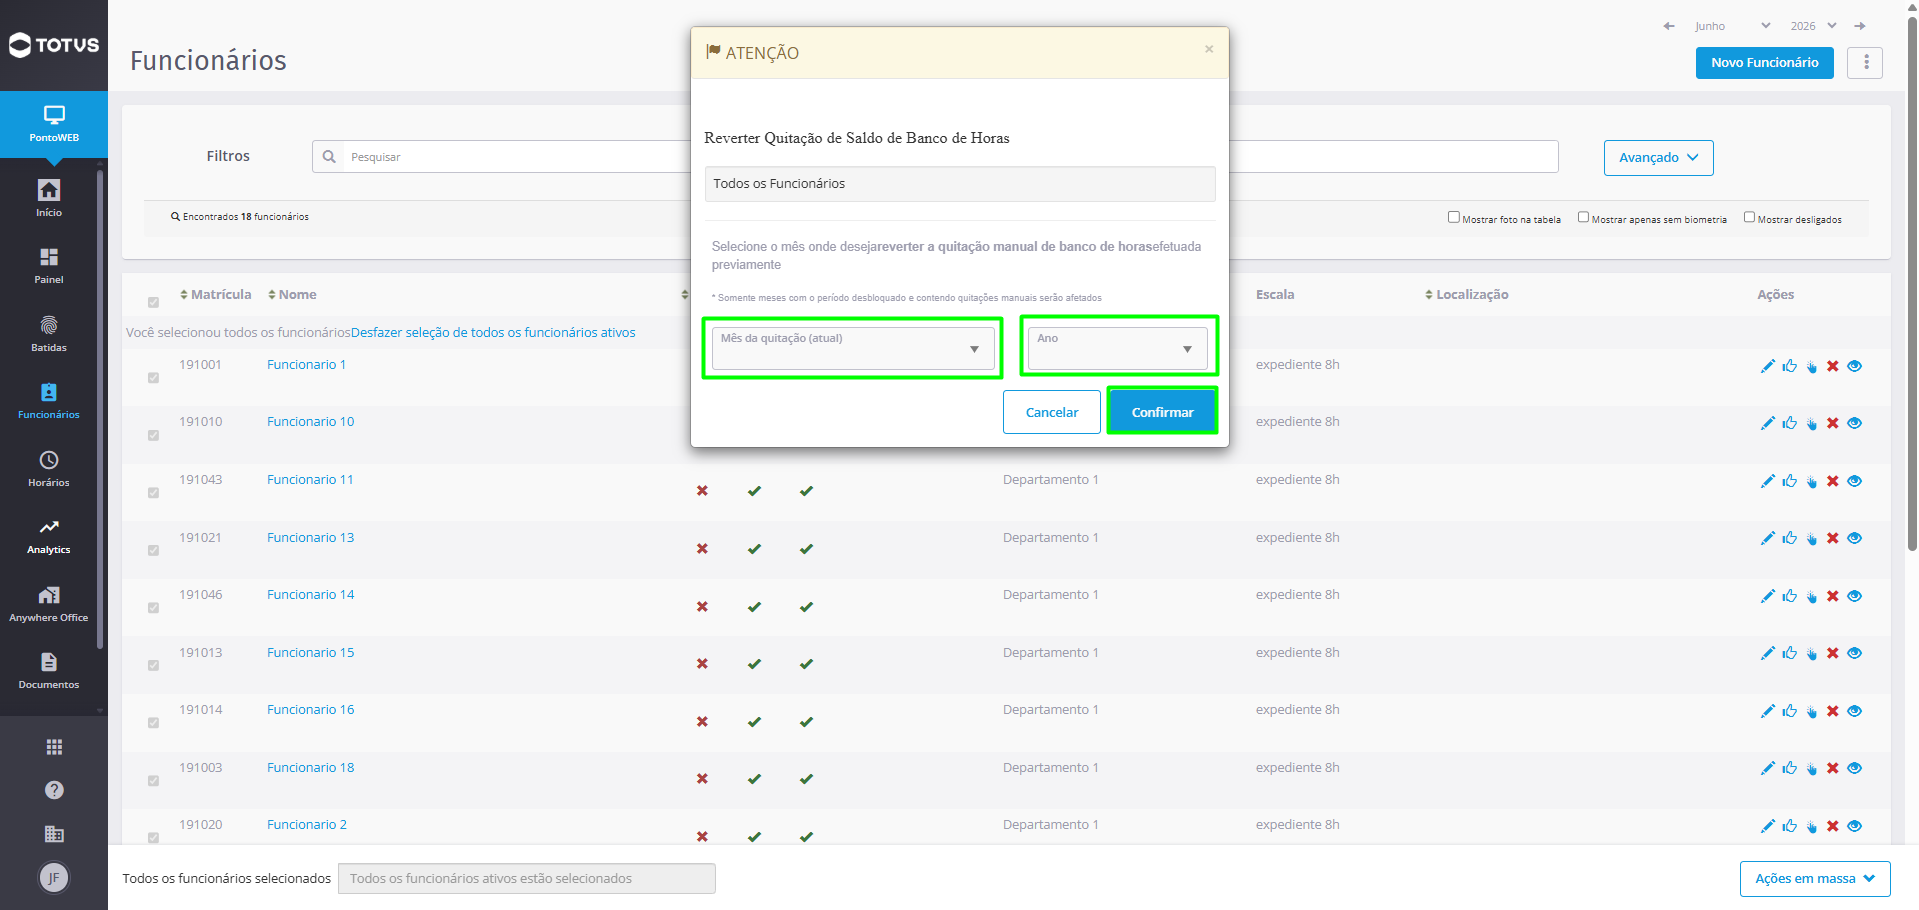The width and height of the screenshot is (1919, 910).
Task: Open Funcionario 11 link
Action: tap(310, 479)
